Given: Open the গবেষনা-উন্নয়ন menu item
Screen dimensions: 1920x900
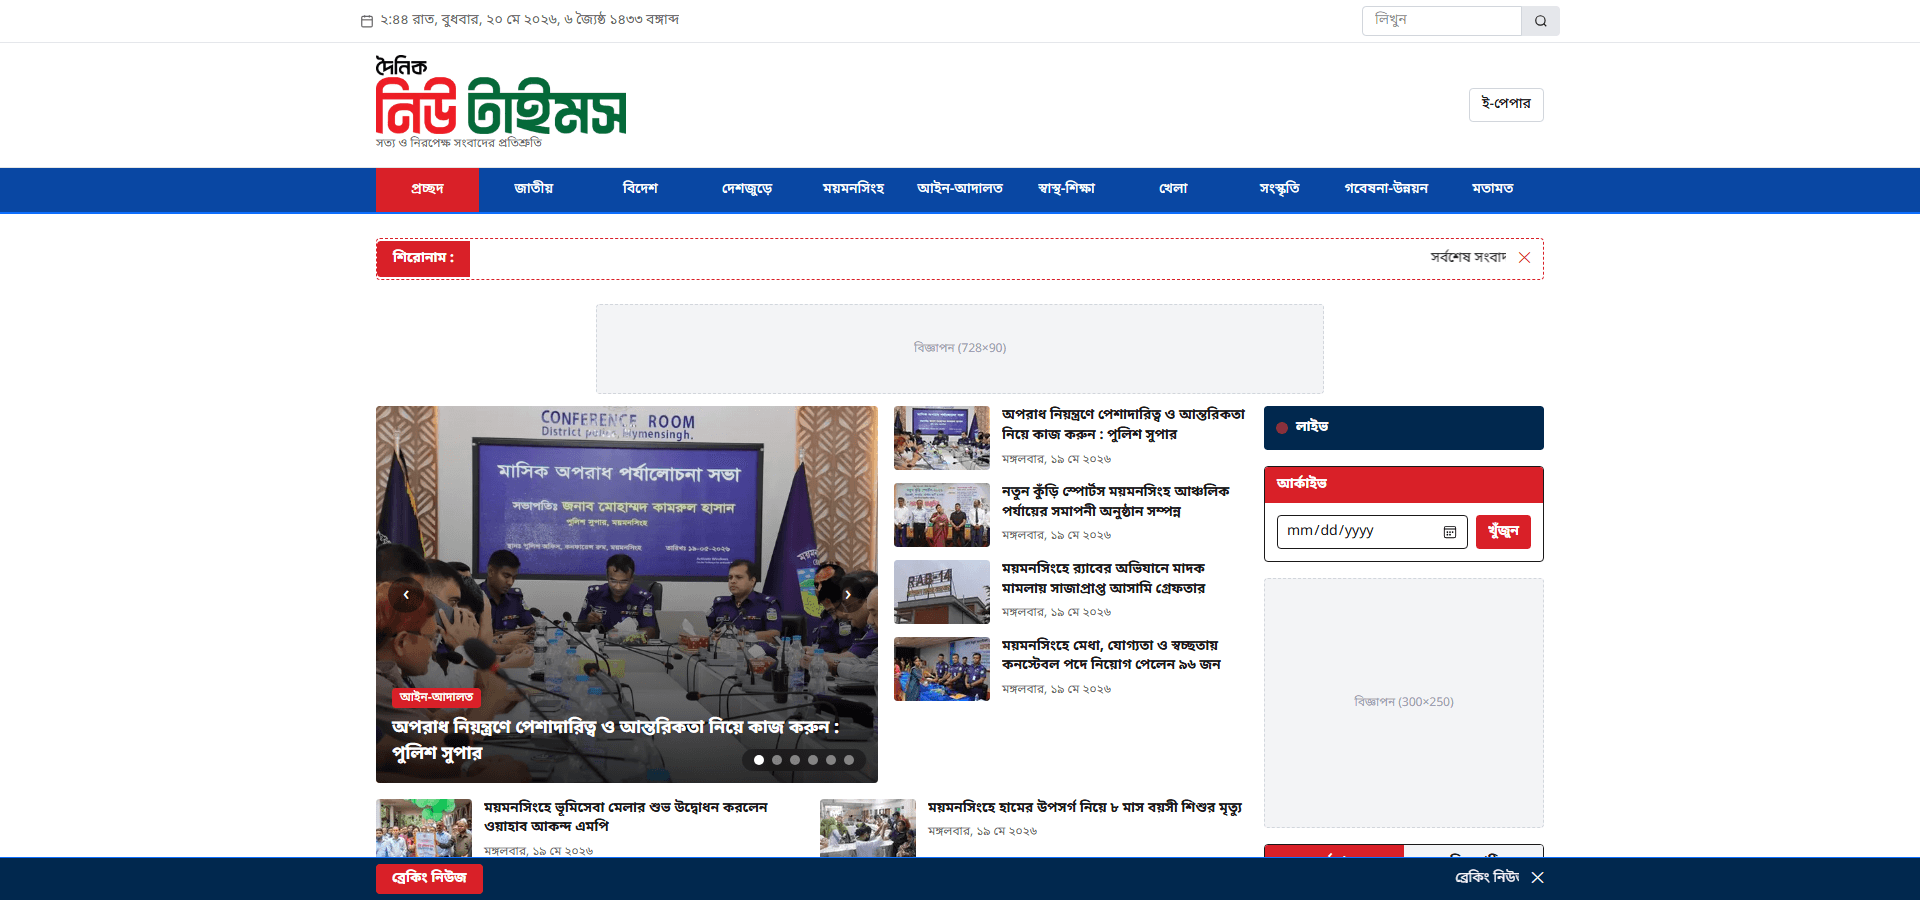Looking at the screenshot, I should 1386,189.
